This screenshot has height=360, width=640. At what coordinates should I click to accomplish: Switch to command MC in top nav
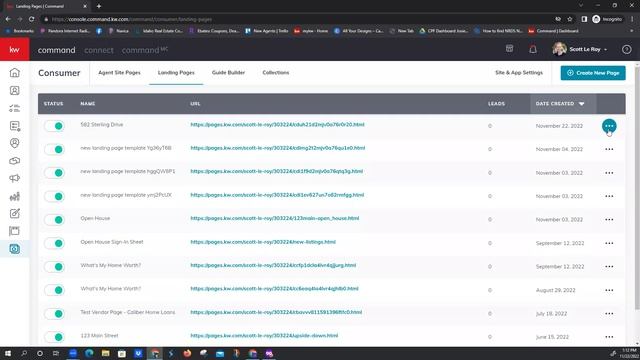click(144, 50)
